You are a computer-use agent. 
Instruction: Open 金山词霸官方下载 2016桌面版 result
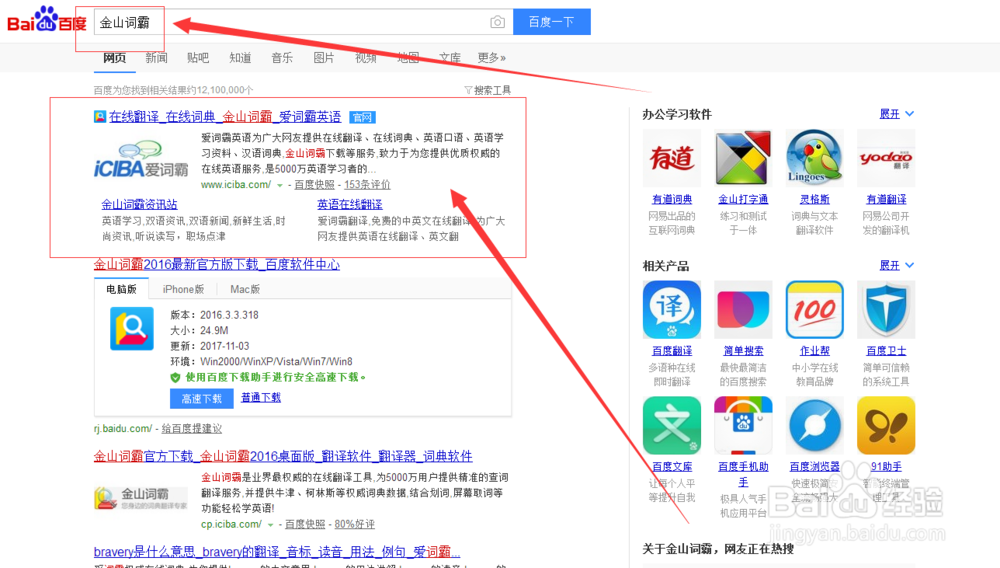point(283,456)
